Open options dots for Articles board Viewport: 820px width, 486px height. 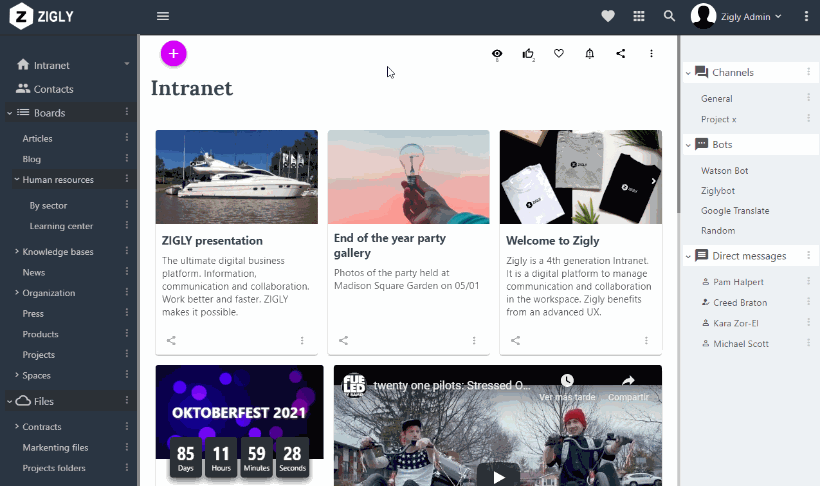coord(127,137)
